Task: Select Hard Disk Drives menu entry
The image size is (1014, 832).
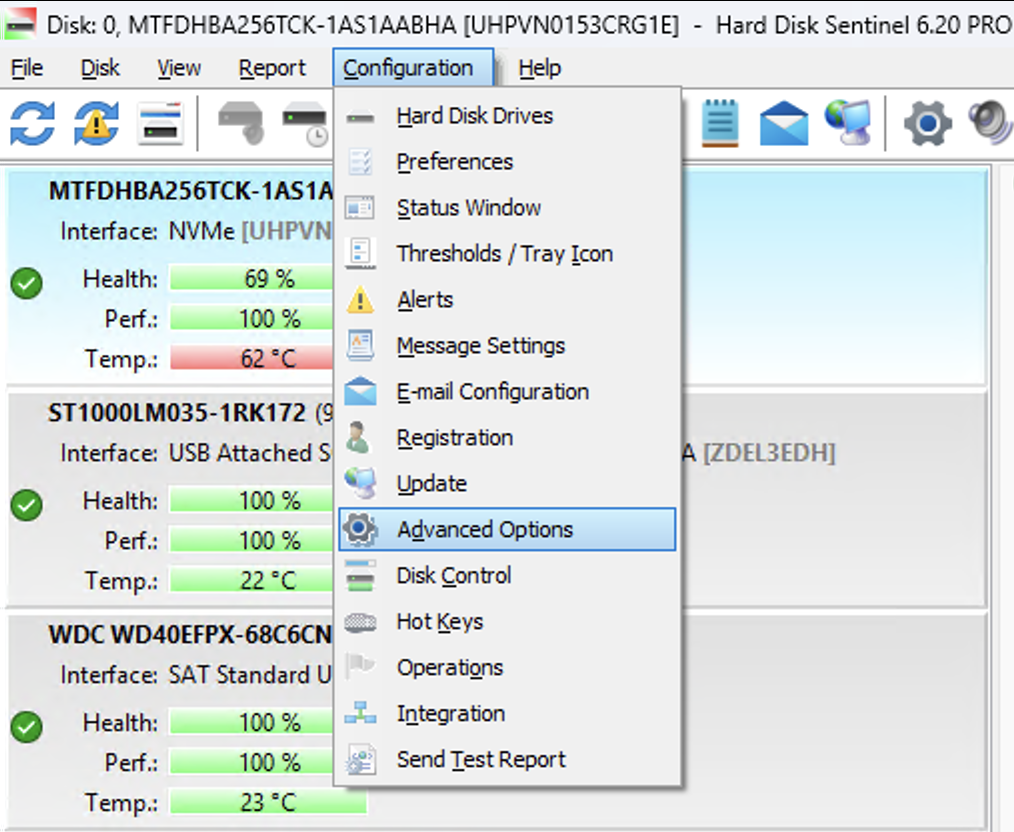Action: pyautogui.click(x=507, y=116)
